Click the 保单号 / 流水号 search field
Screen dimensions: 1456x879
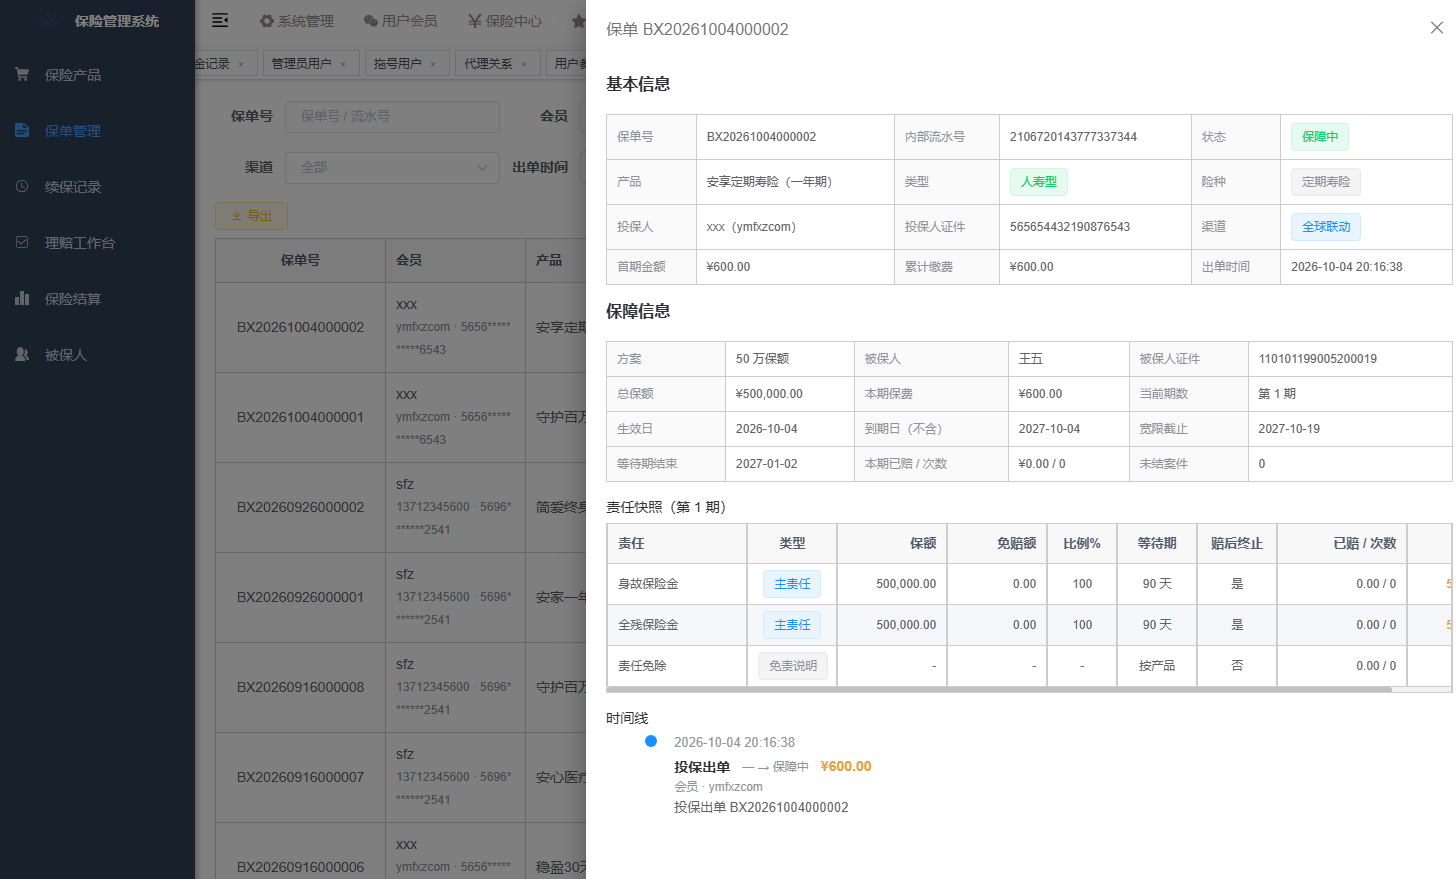click(x=392, y=116)
